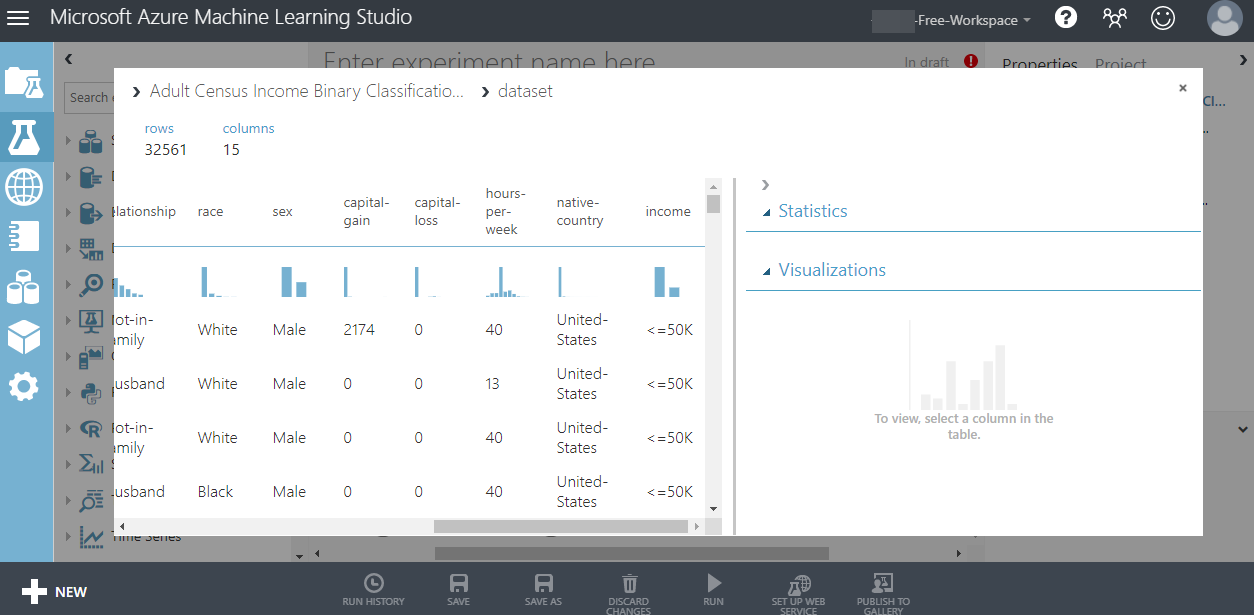Collapse the Visualizations section
The image size is (1254, 615).
point(767,271)
